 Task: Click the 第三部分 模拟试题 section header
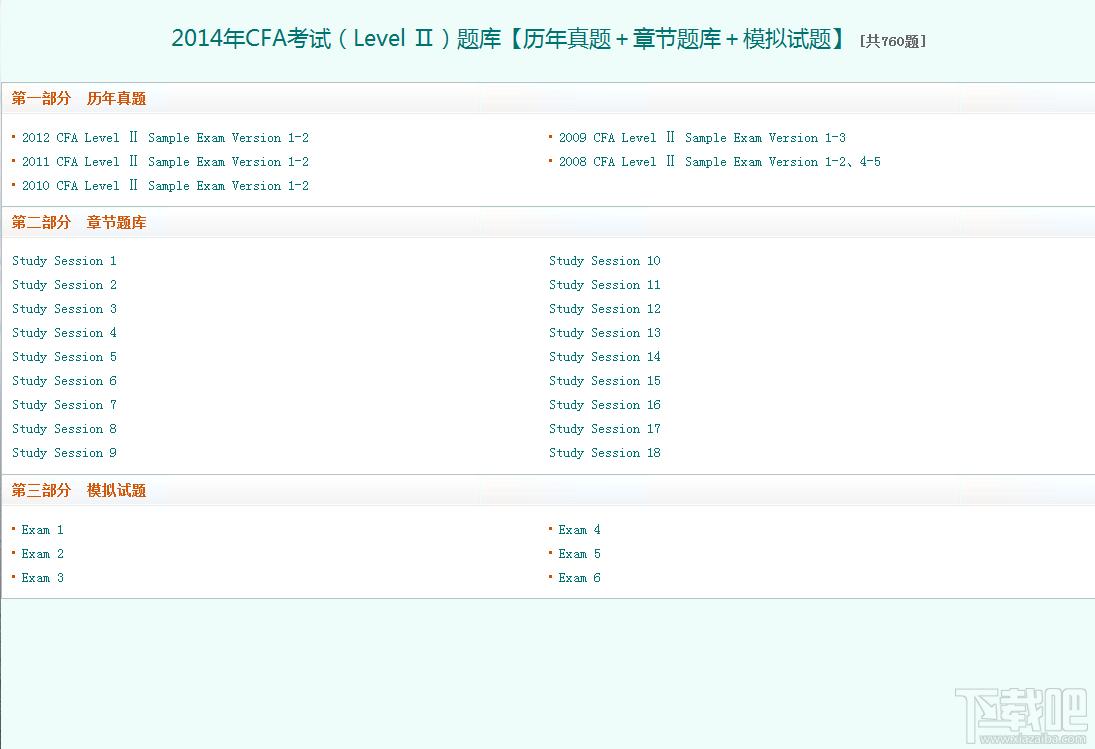[x=79, y=490]
